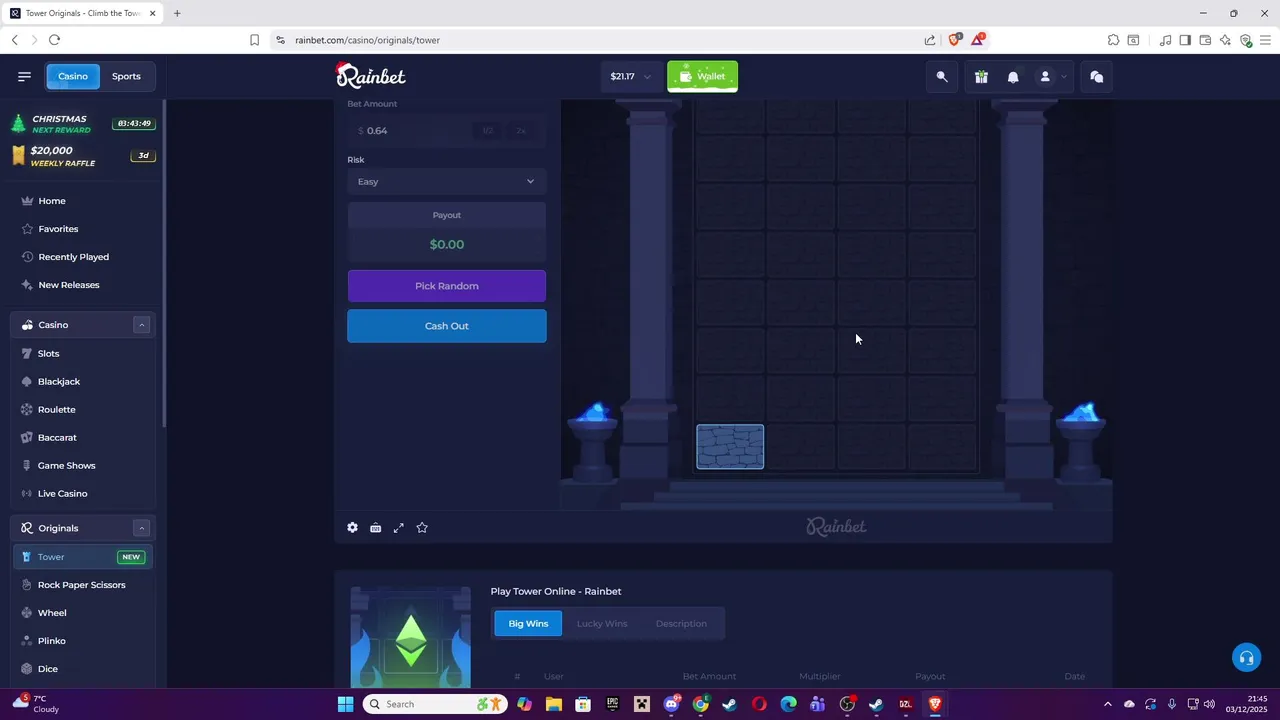Double the bet with 2x button
The image size is (1280, 720).
[520, 131]
